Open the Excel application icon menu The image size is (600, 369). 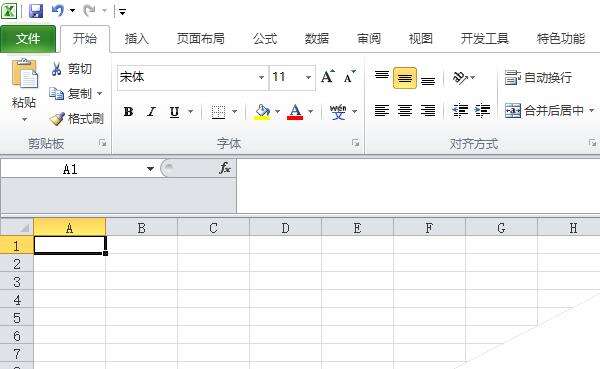point(9,11)
